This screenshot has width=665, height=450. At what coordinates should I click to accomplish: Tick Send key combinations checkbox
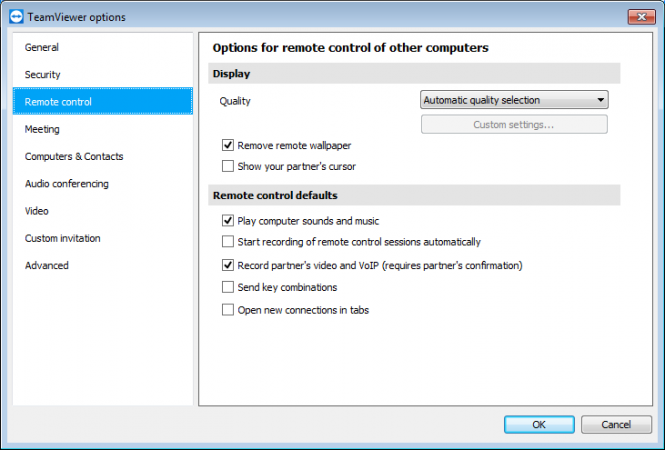[228, 287]
